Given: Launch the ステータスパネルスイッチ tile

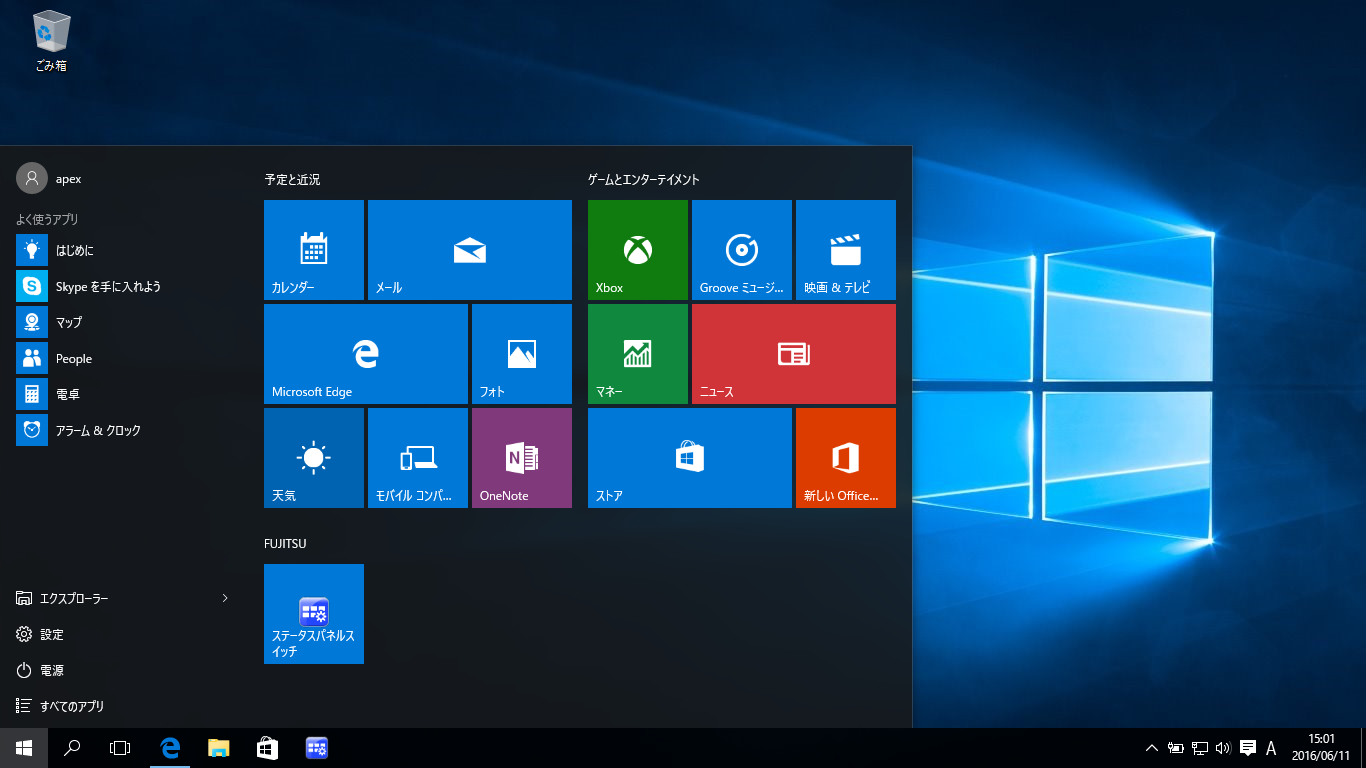Looking at the screenshot, I should pyautogui.click(x=314, y=614).
